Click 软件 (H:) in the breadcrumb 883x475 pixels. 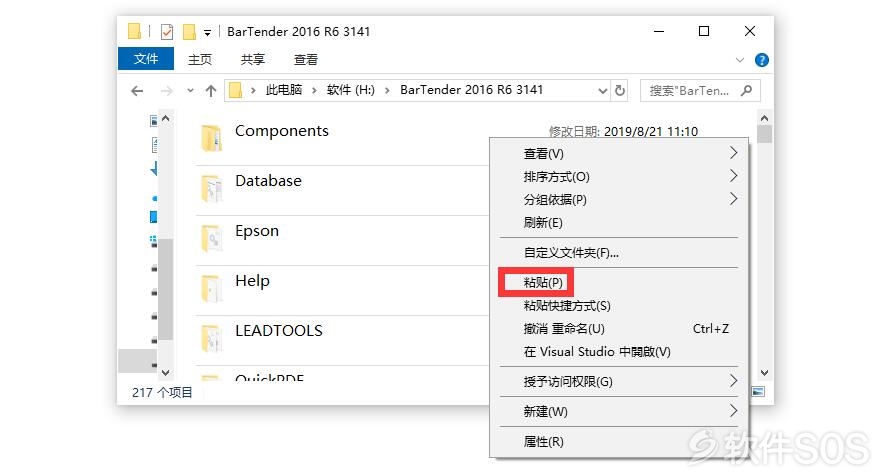click(x=350, y=90)
